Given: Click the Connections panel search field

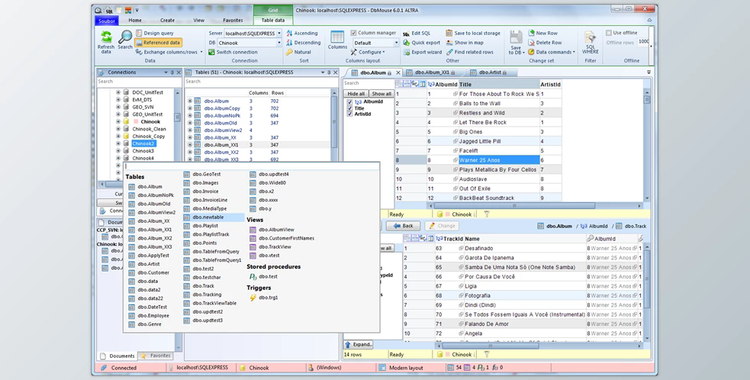Looking at the screenshot, I should click(139, 82).
